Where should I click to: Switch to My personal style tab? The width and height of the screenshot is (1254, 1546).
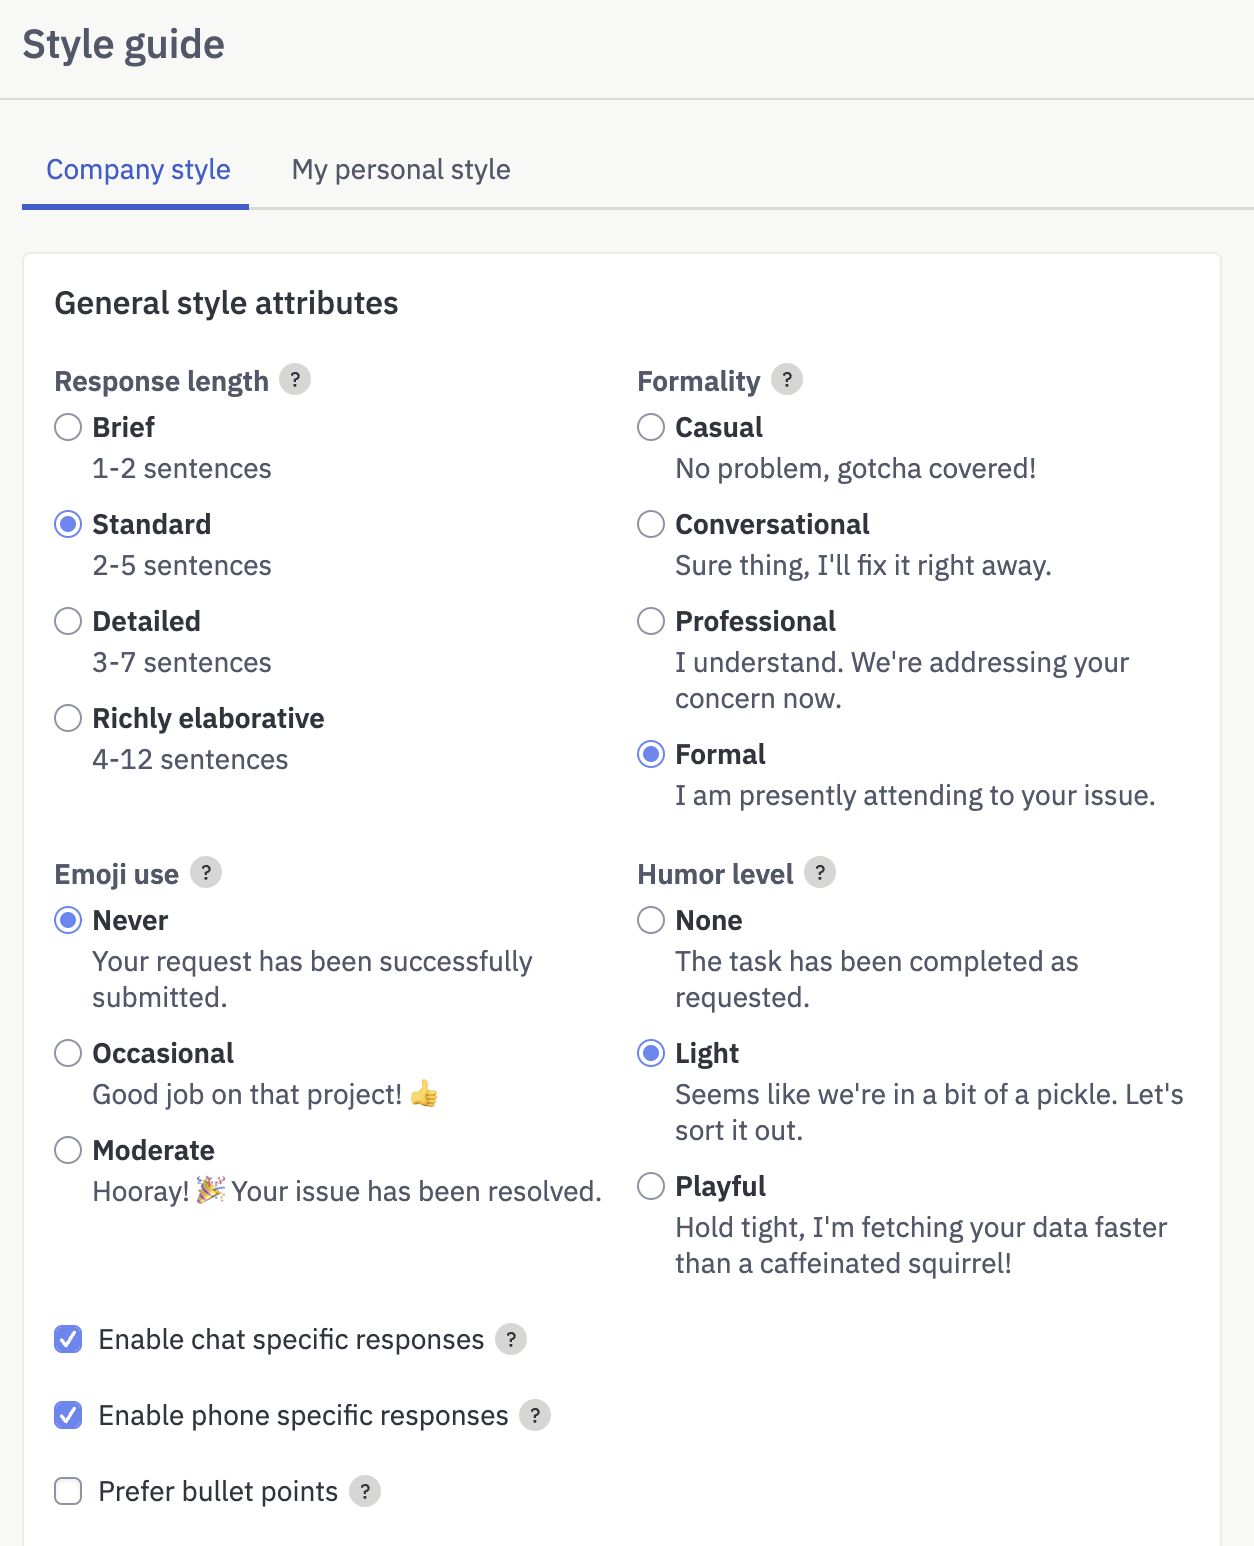point(401,170)
